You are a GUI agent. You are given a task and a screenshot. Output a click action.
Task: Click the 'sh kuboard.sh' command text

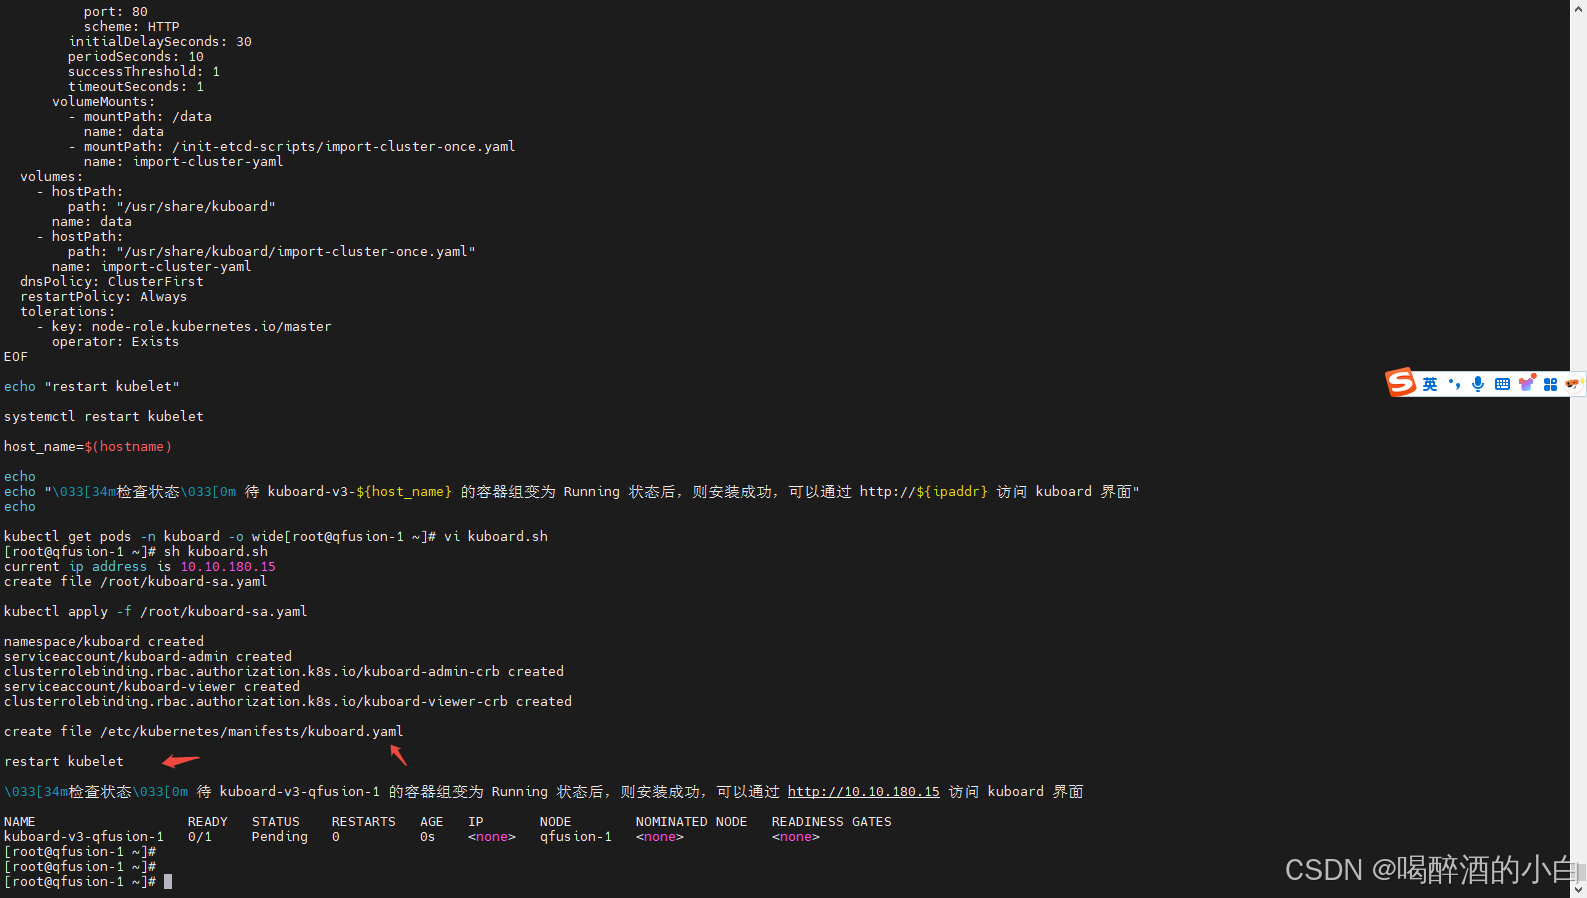pyautogui.click(x=215, y=552)
